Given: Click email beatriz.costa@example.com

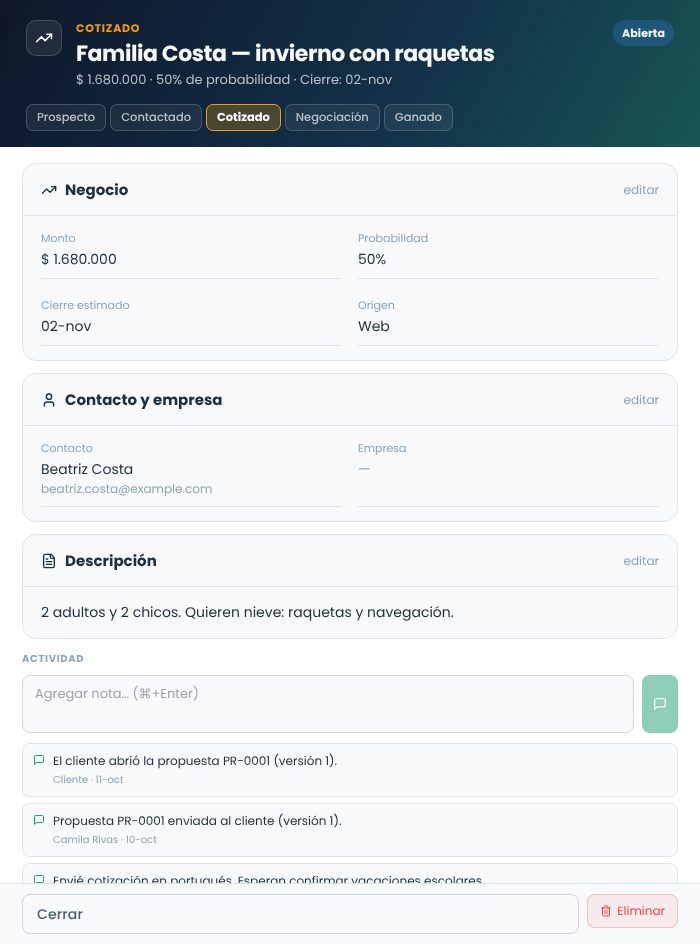Looking at the screenshot, I should 126,489.
